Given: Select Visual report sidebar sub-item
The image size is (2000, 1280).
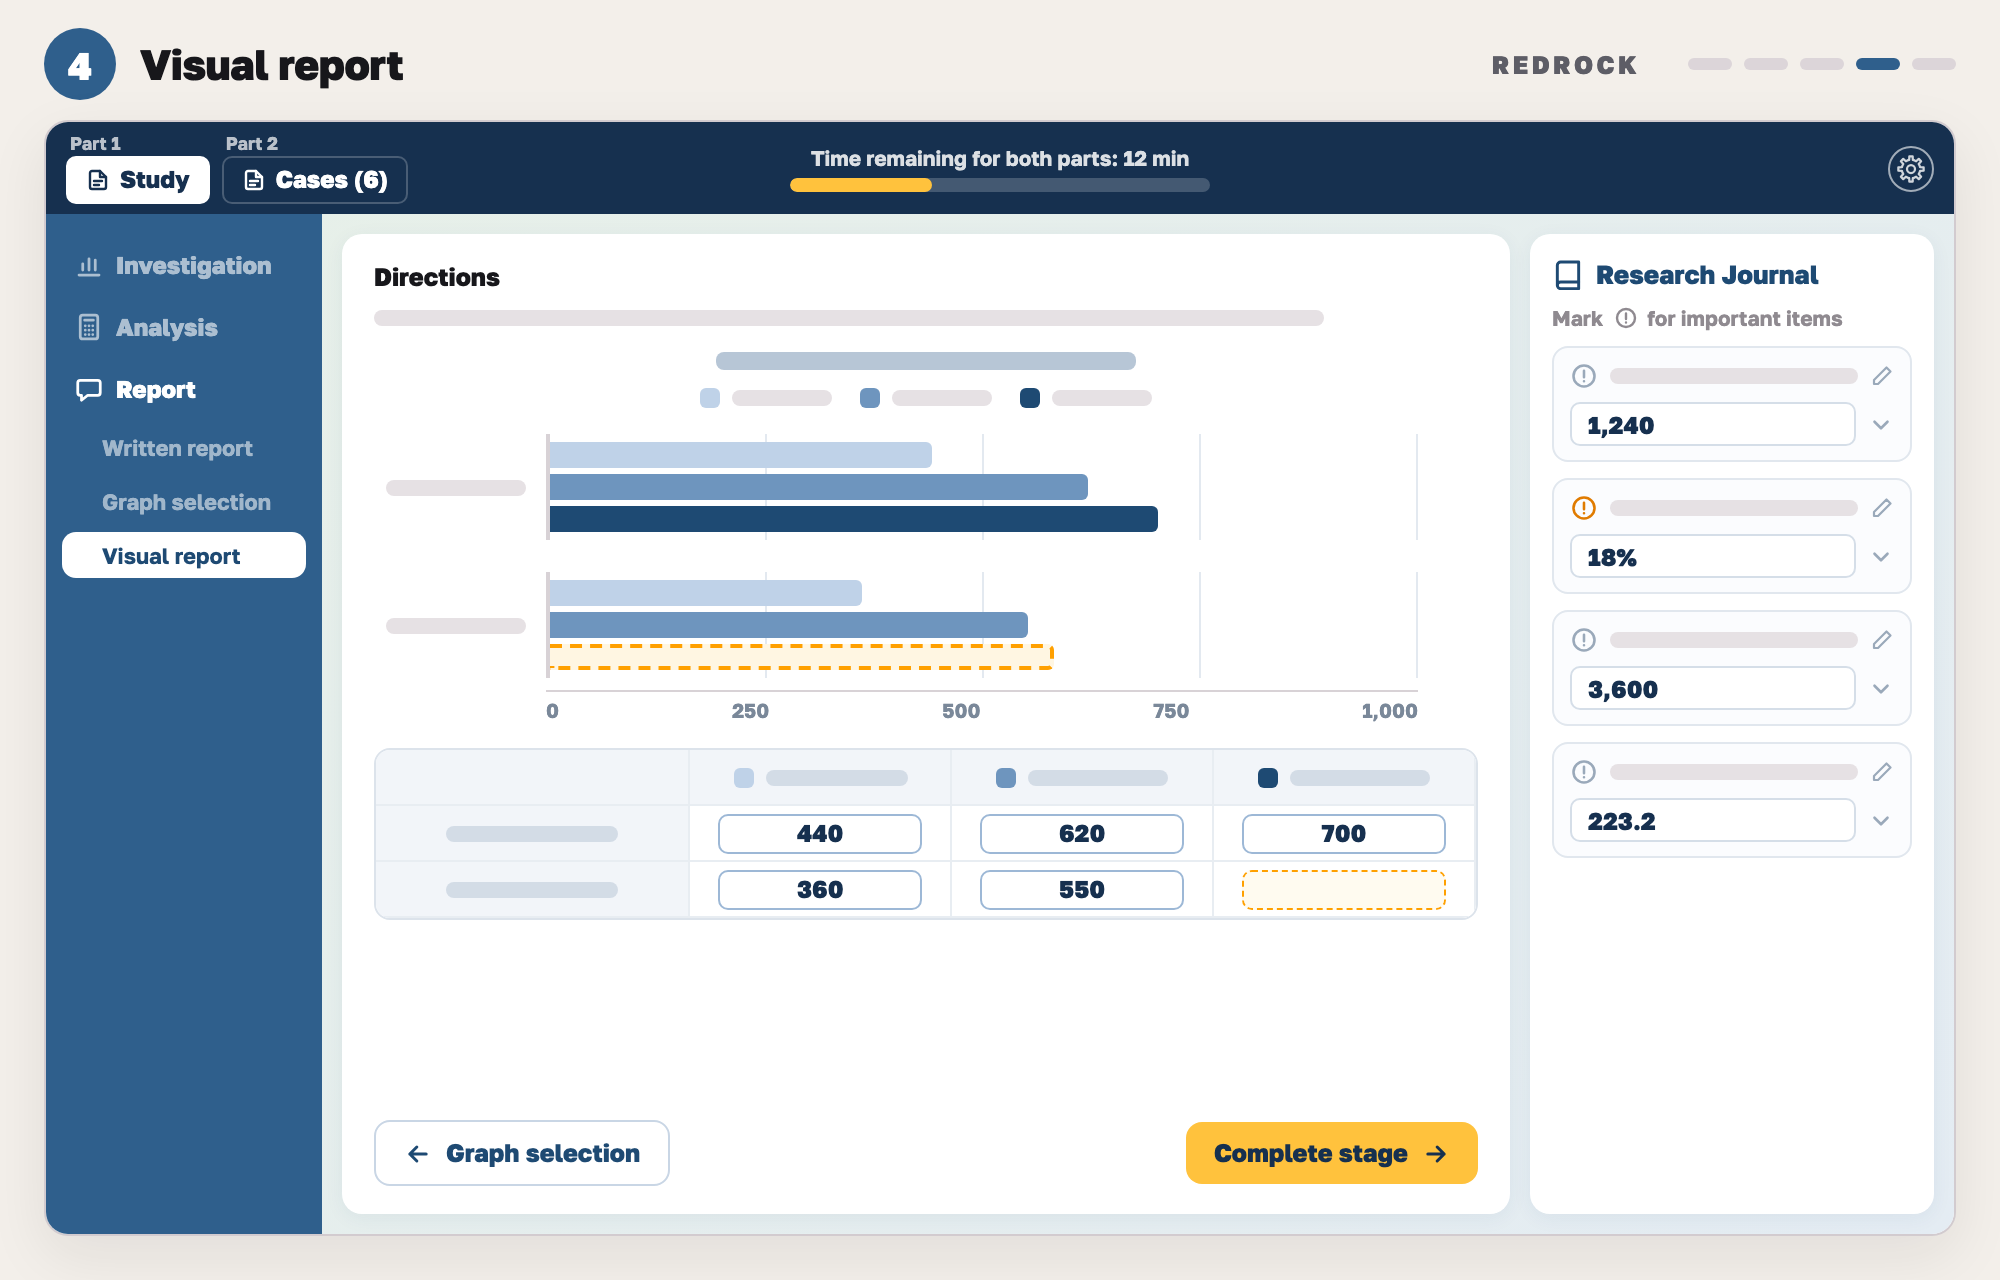Looking at the screenshot, I should (x=184, y=555).
